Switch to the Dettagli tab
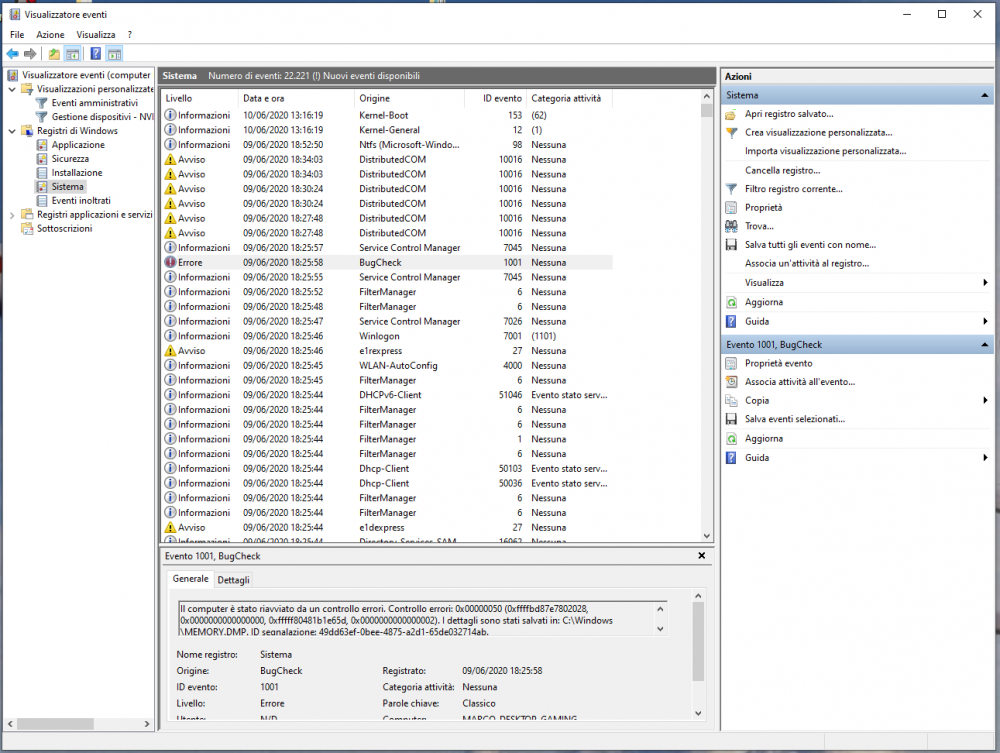The height and width of the screenshot is (753, 1000). (233, 580)
